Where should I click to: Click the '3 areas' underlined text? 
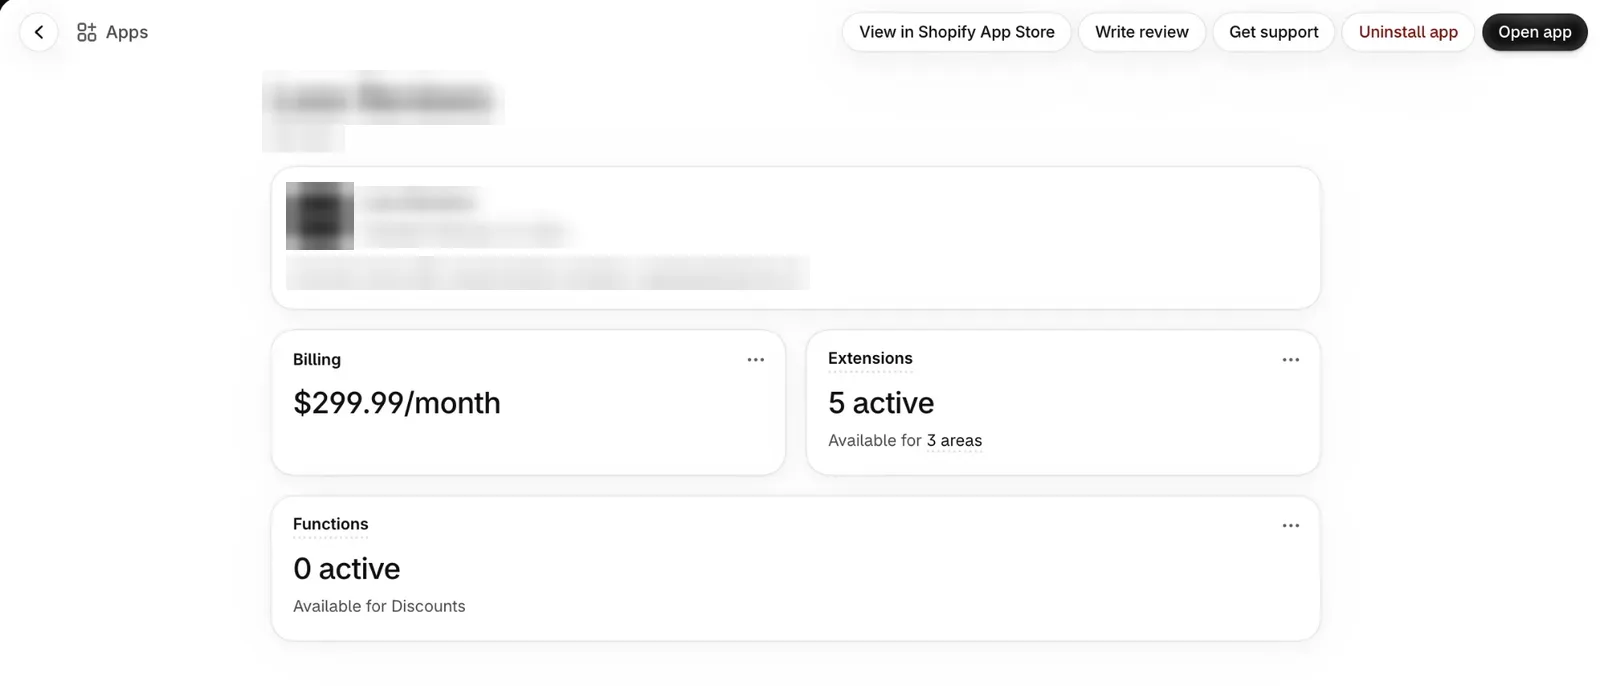point(954,441)
